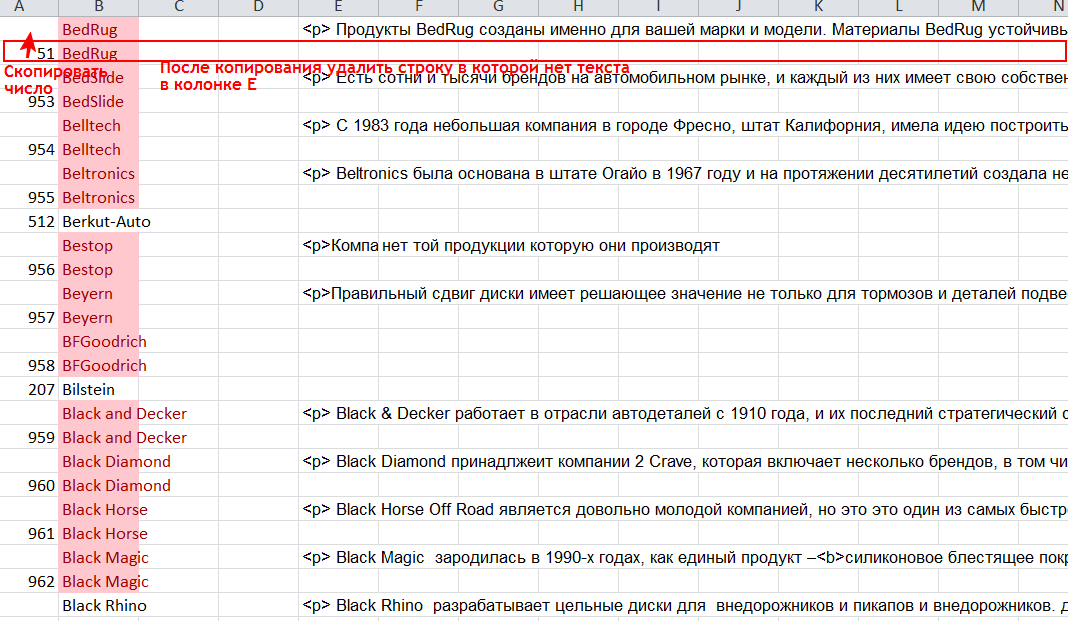Select Bestop name cell beside 'Компа нет той' text
Viewport: 1068px width, 621px height.
click(99, 245)
